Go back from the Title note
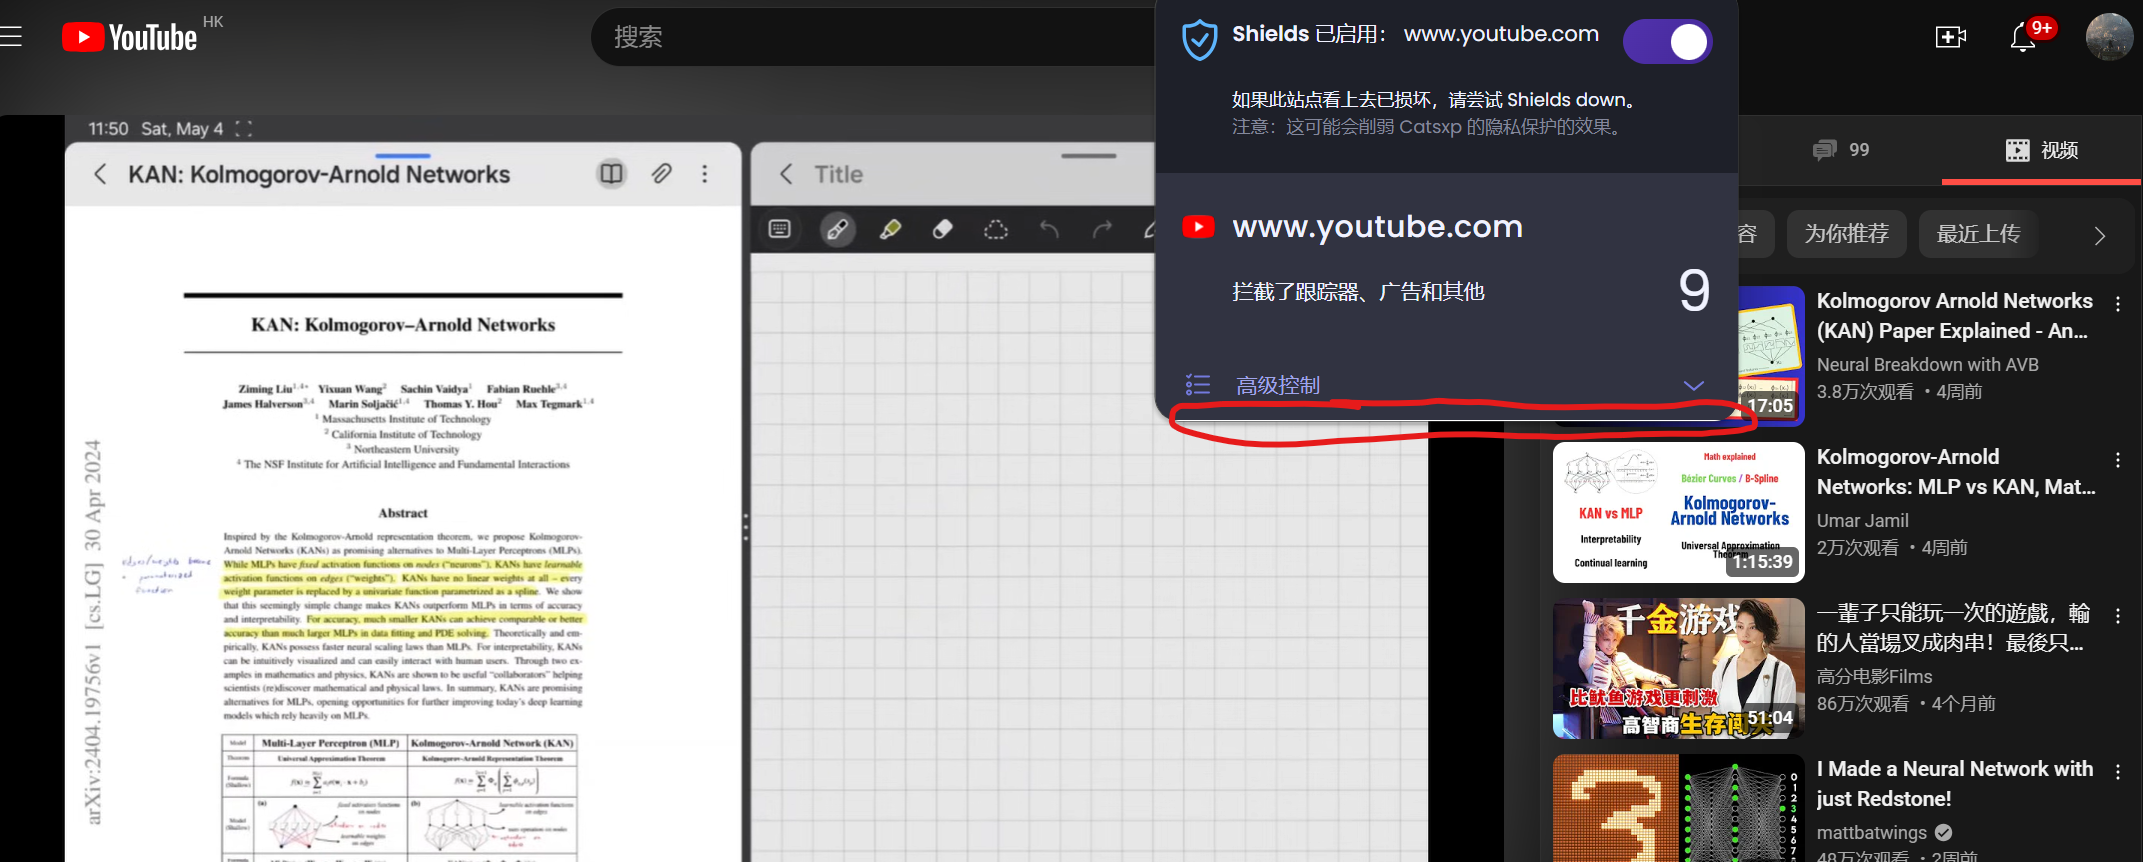The height and width of the screenshot is (862, 2143). (x=786, y=174)
